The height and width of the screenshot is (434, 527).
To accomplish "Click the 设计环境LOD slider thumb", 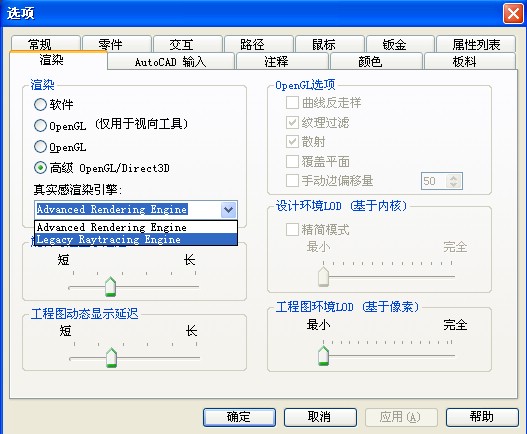I will [323, 276].
